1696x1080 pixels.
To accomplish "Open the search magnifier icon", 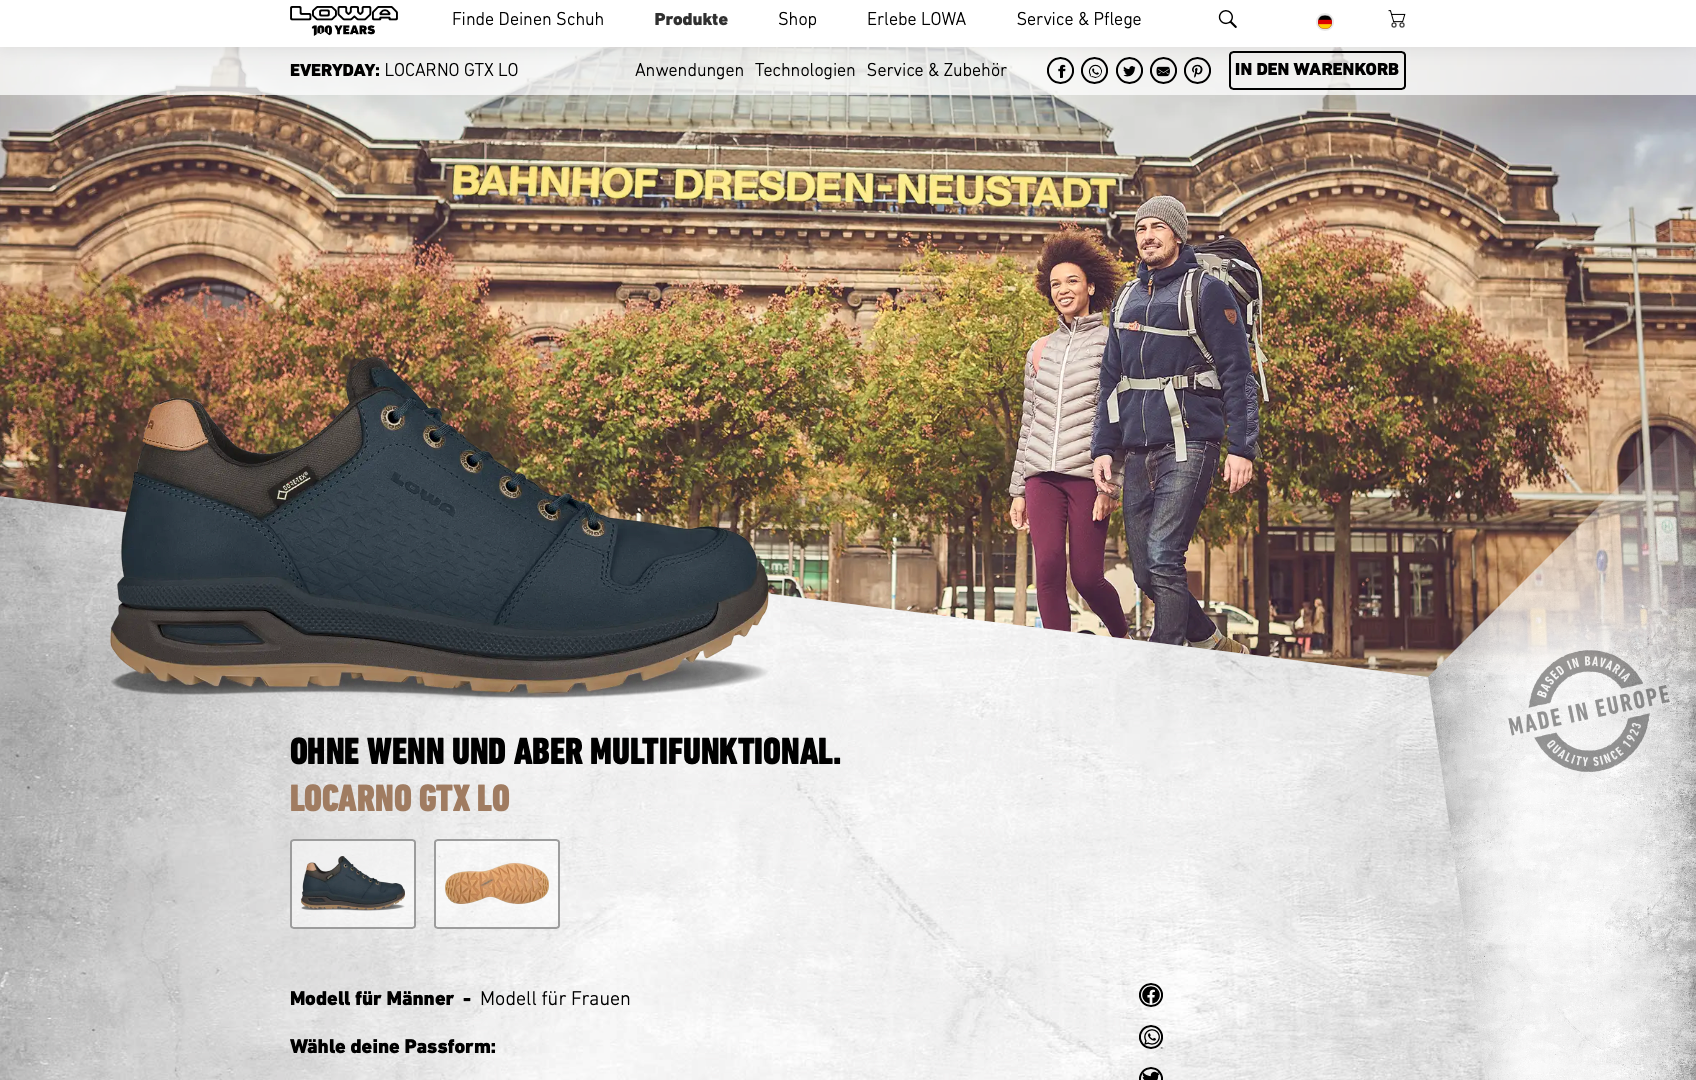I will [1228, 19].
